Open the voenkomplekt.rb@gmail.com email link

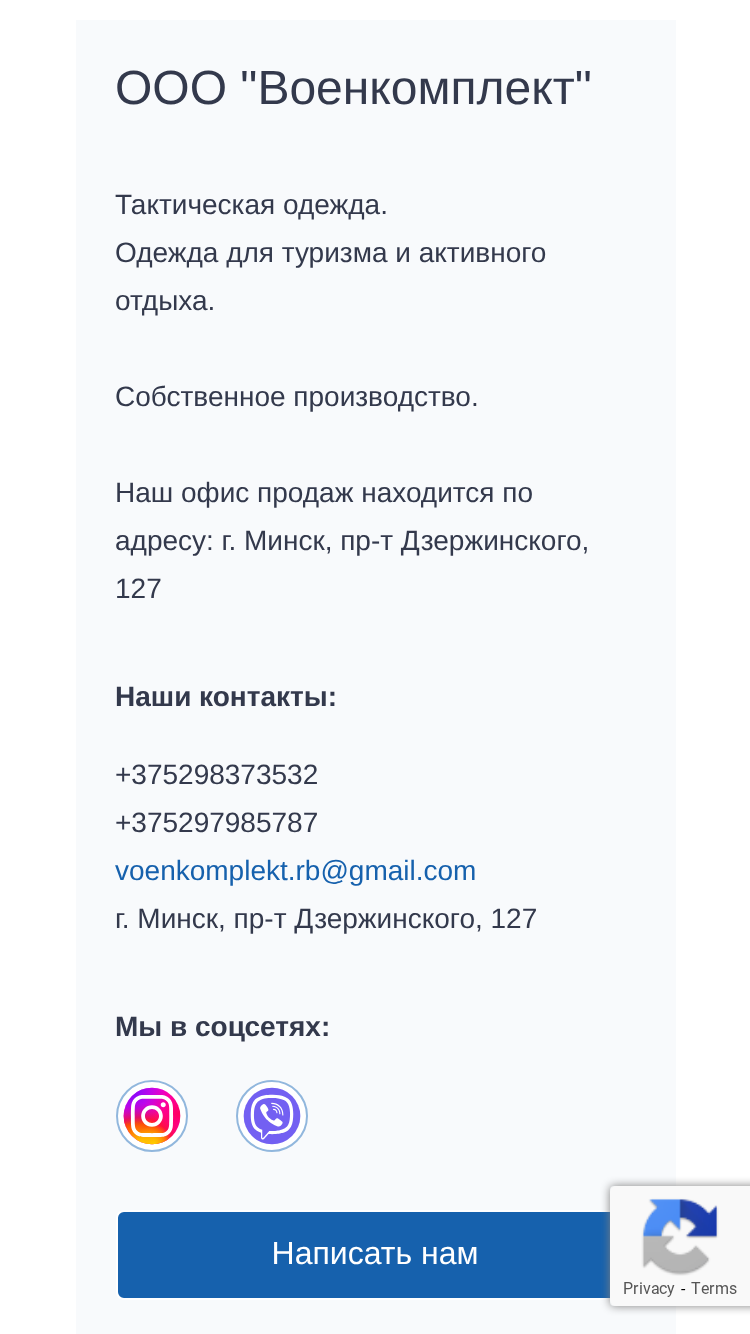pos(295,871)
